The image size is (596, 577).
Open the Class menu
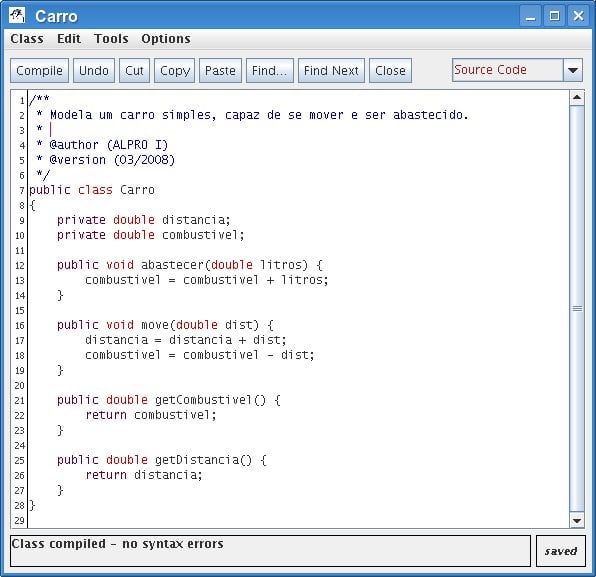[x=27, y=39]
